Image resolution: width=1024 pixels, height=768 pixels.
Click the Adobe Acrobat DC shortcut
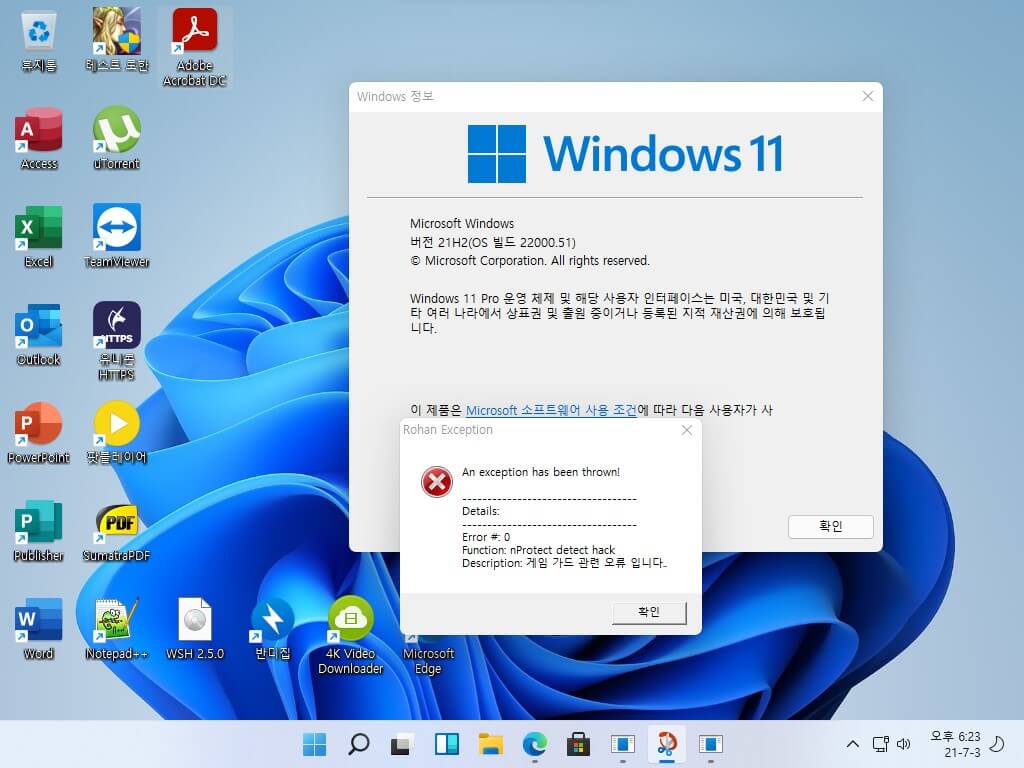click(x=194, y=47)
